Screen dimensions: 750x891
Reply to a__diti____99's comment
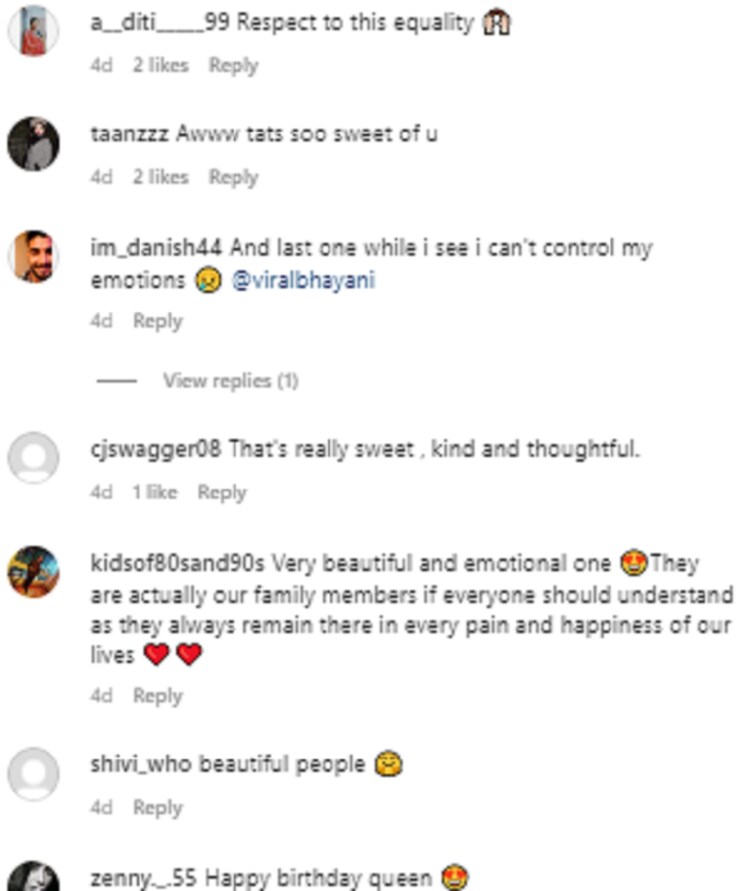tap(233, 66)
